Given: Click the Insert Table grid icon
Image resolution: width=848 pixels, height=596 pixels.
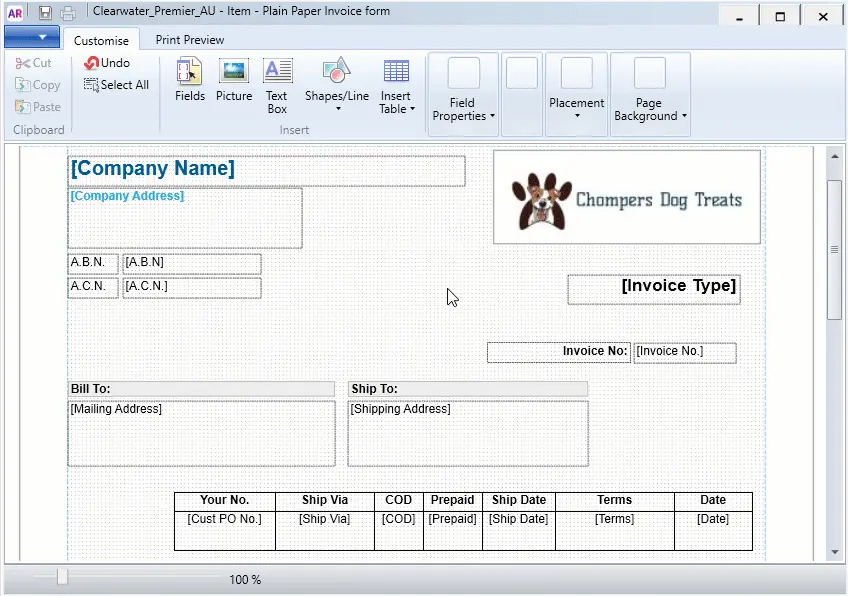Looking at the screenshot, I should click(396, 71).
